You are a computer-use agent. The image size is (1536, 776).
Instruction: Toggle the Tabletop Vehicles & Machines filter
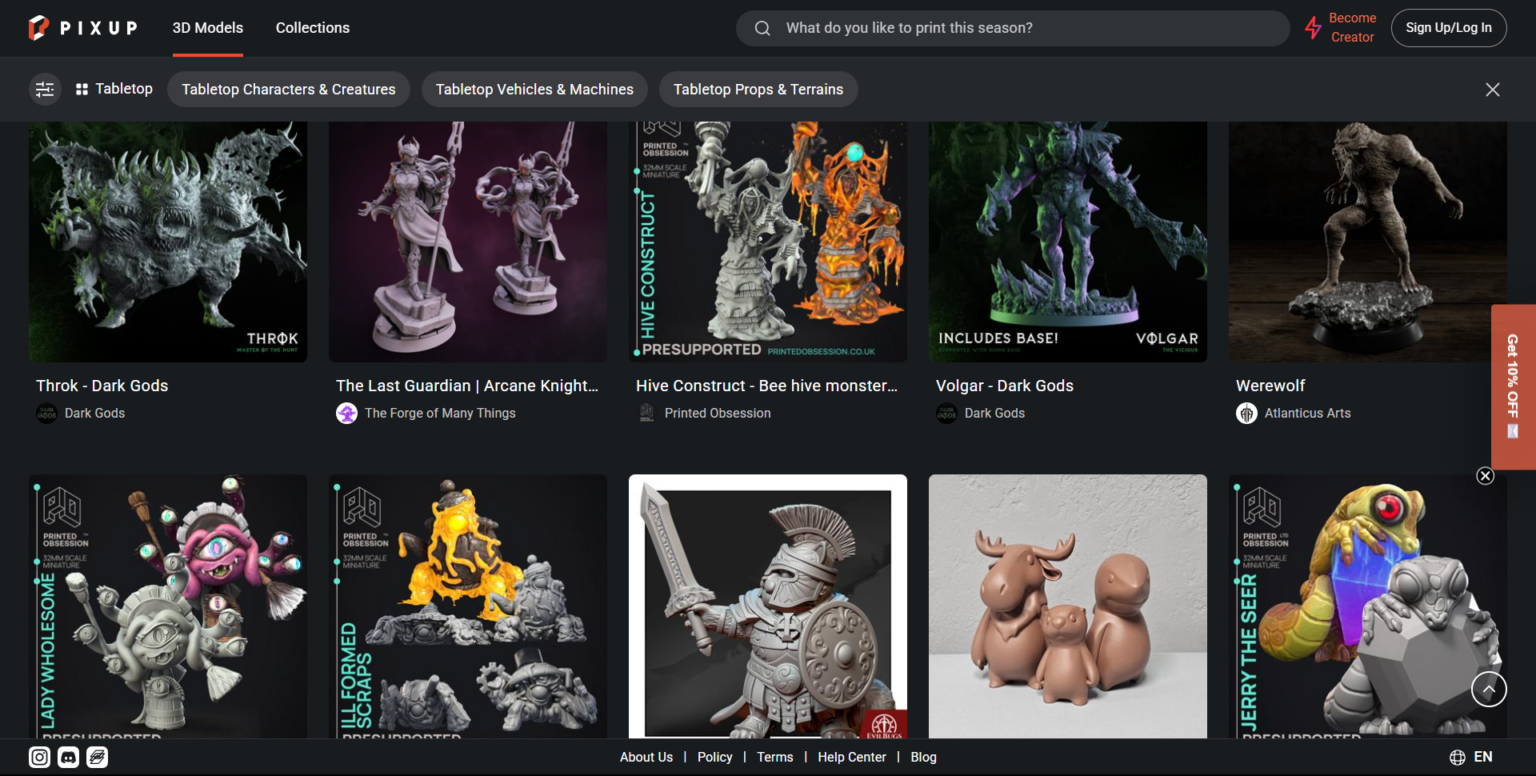pyautogui.click(x=534, y=89)
